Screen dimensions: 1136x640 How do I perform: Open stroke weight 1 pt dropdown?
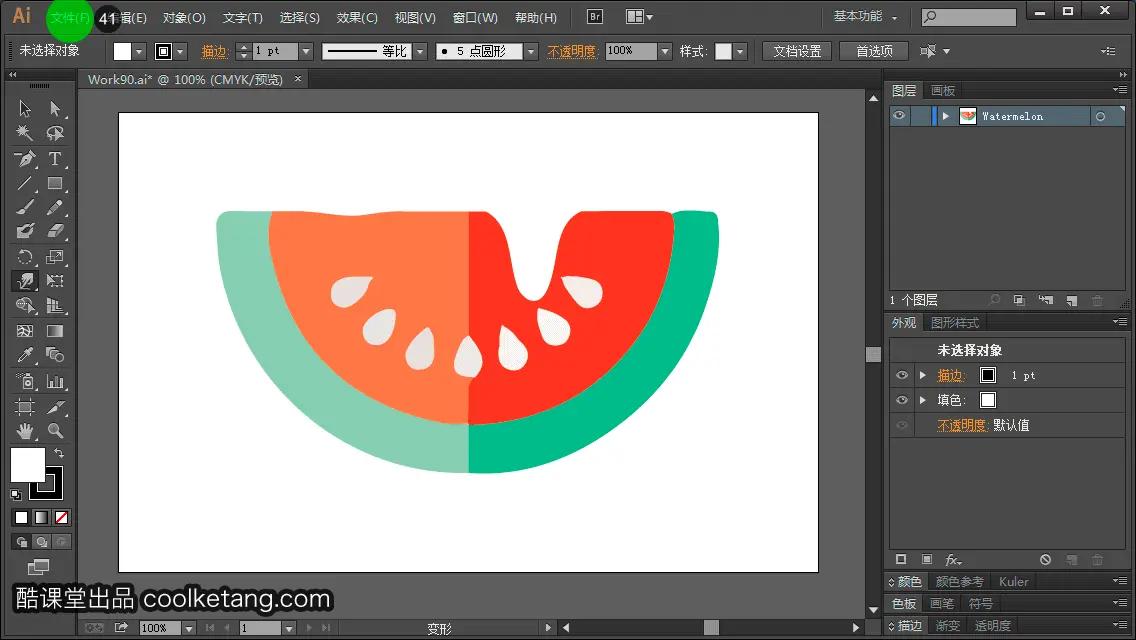(306, 51)
